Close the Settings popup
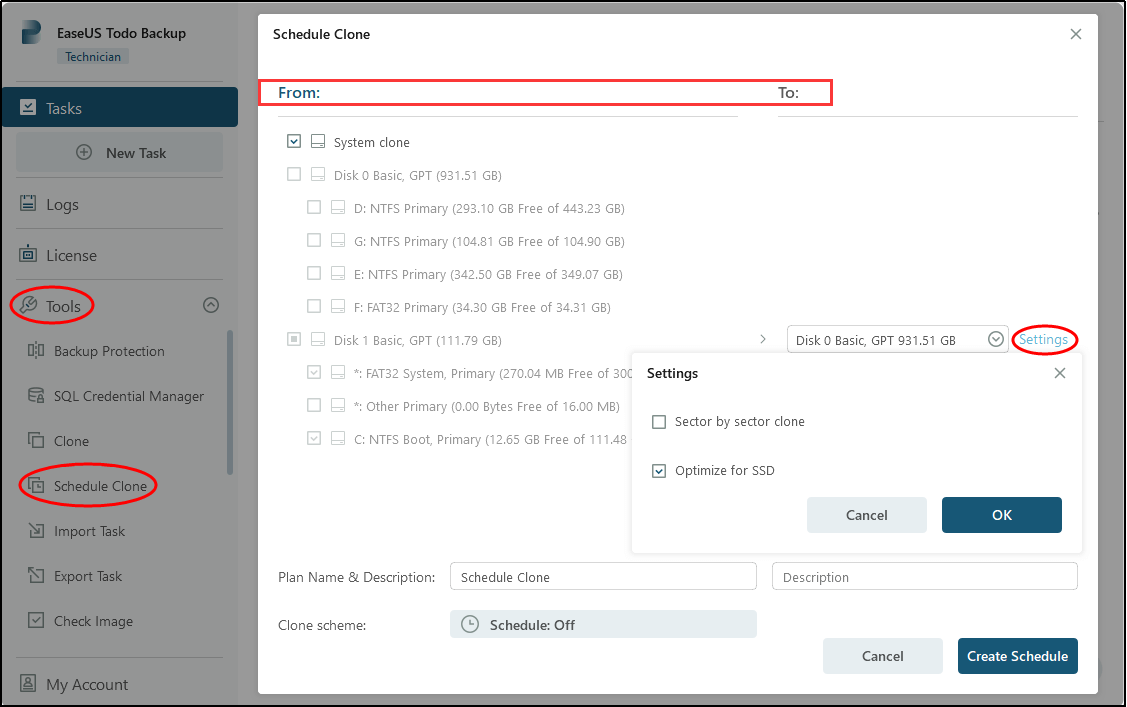Screen dimensions: 1127x707 click(x=1059, y=373)
